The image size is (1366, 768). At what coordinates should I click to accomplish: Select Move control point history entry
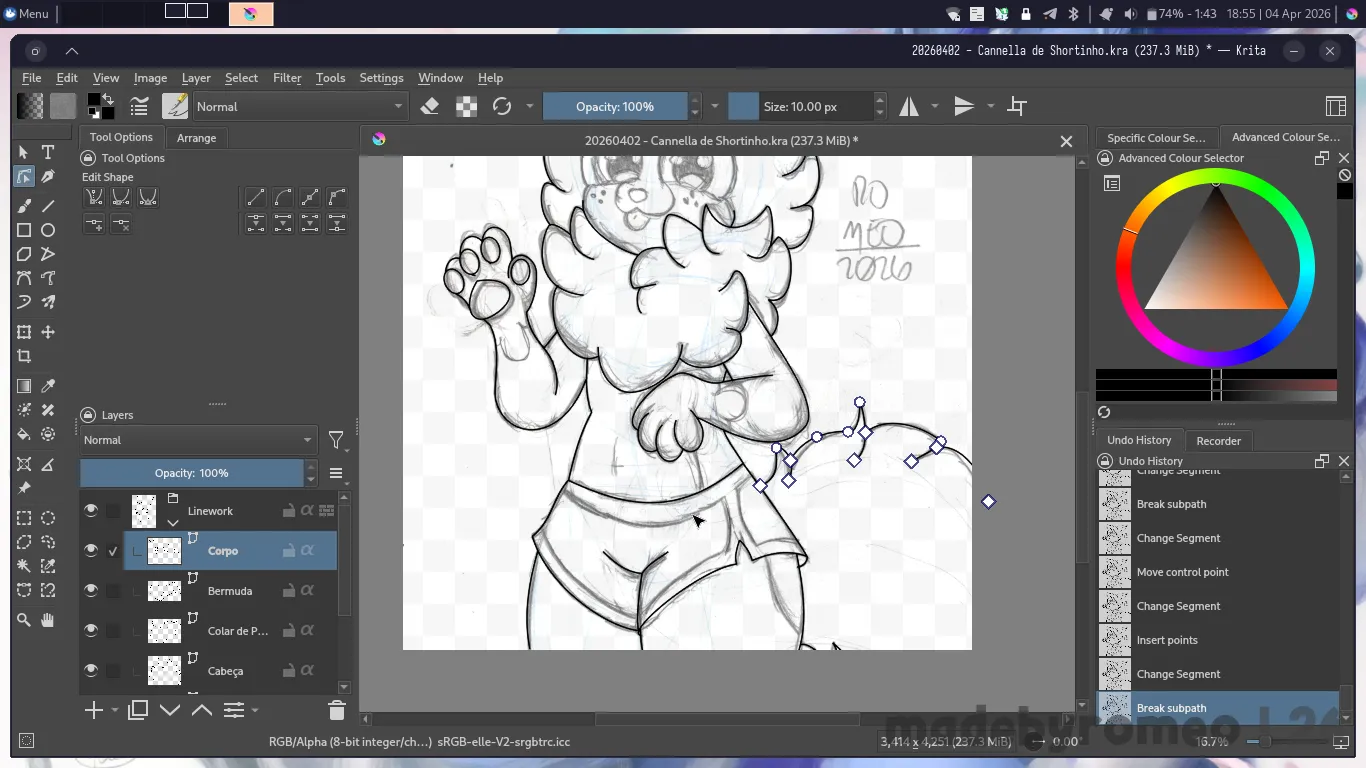pyautogui.click(x=1182, y=572)
